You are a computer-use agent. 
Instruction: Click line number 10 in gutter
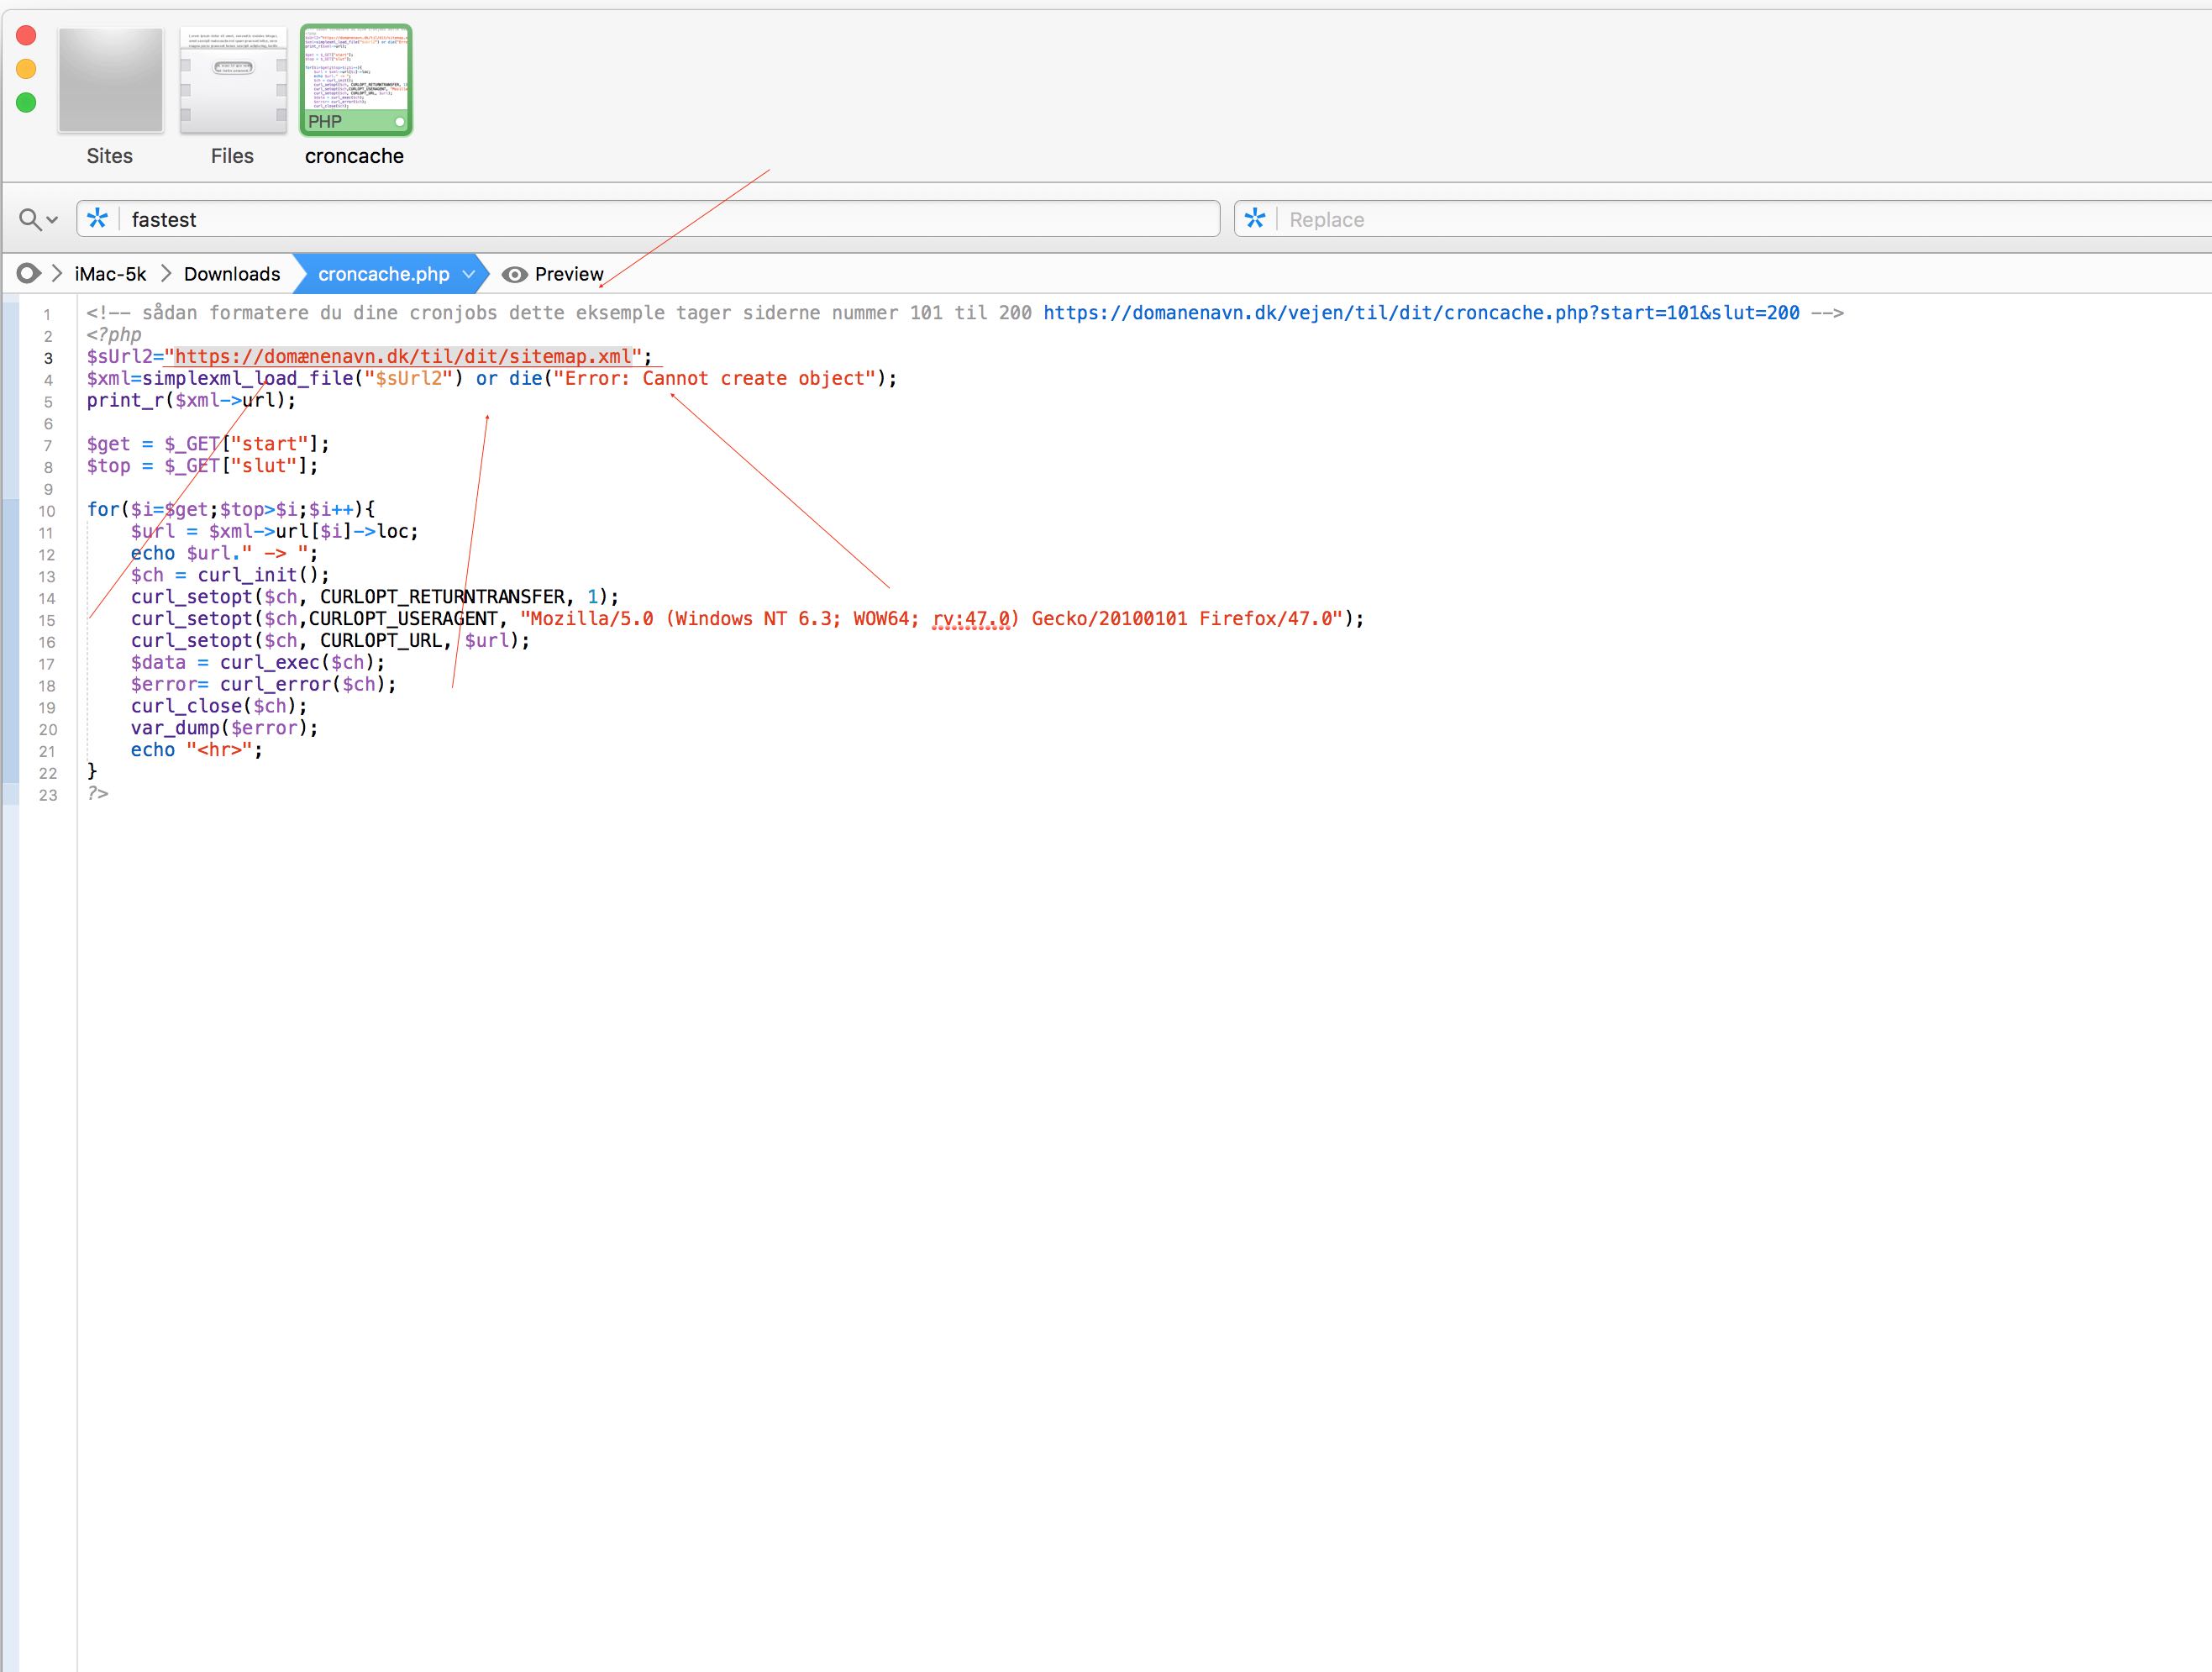(x=47, y=511)
